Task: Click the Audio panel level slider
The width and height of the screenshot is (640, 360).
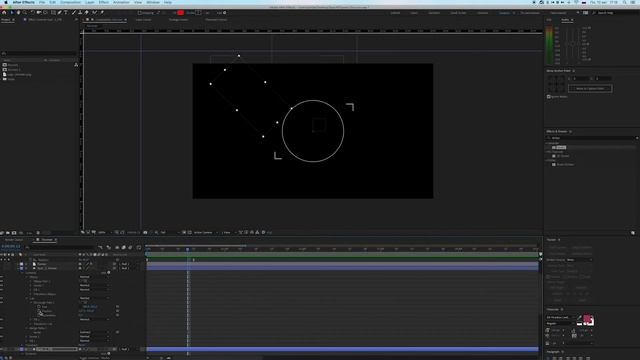Action: click(573, 44)
